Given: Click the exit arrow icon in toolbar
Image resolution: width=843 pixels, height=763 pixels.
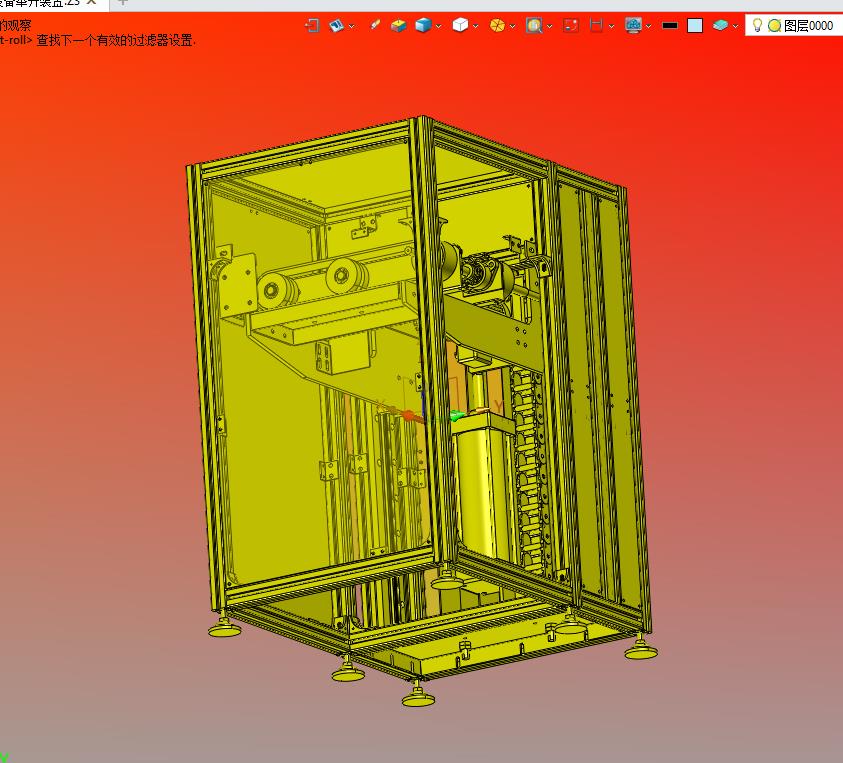Looking at the screenshot, I should click(x=312, y=25).
